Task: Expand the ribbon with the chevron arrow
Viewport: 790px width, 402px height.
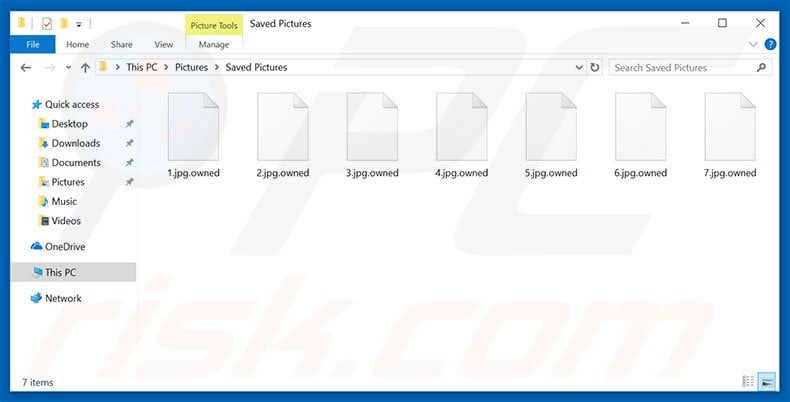Action: point(753,44)
